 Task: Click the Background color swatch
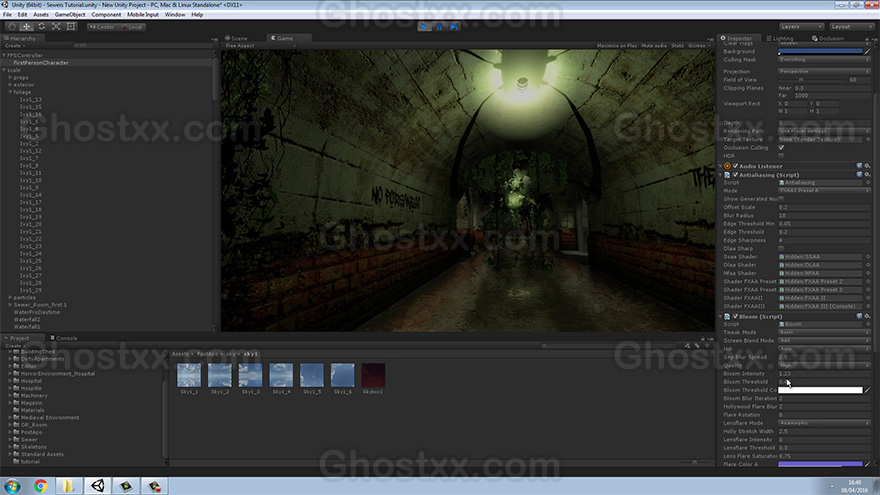820,51
